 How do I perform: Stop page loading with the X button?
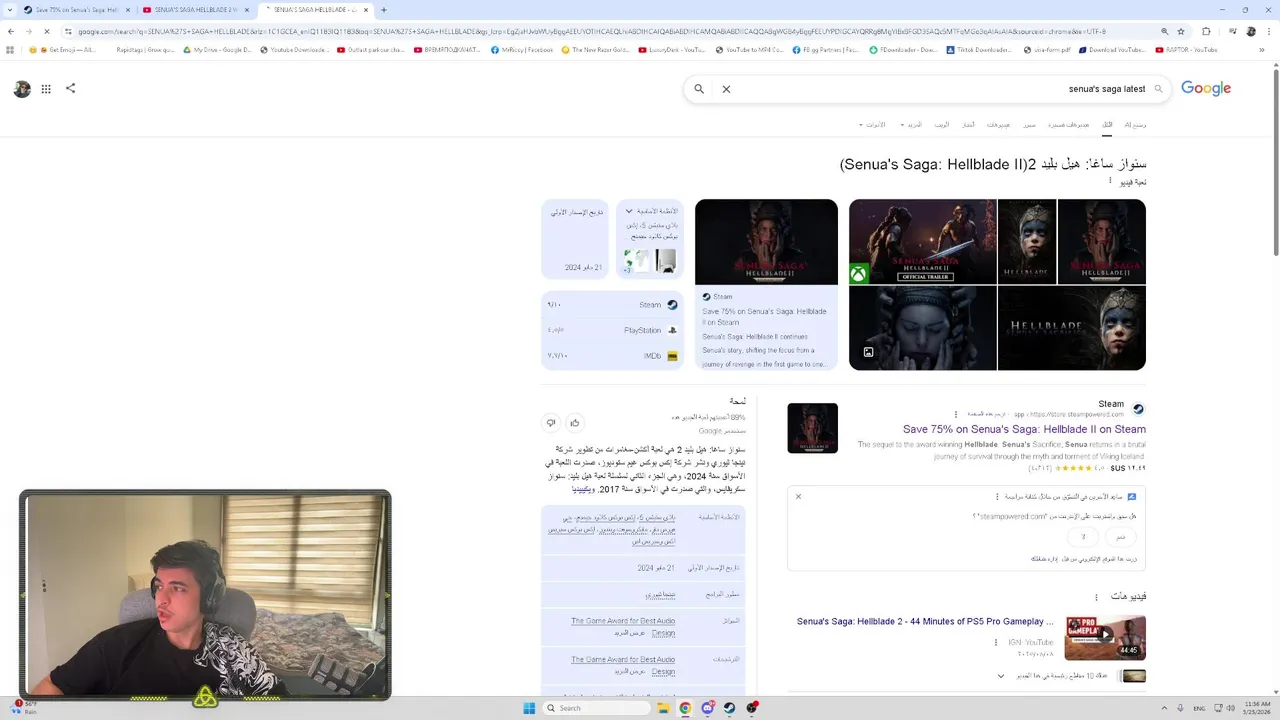(x=46, y=31)
